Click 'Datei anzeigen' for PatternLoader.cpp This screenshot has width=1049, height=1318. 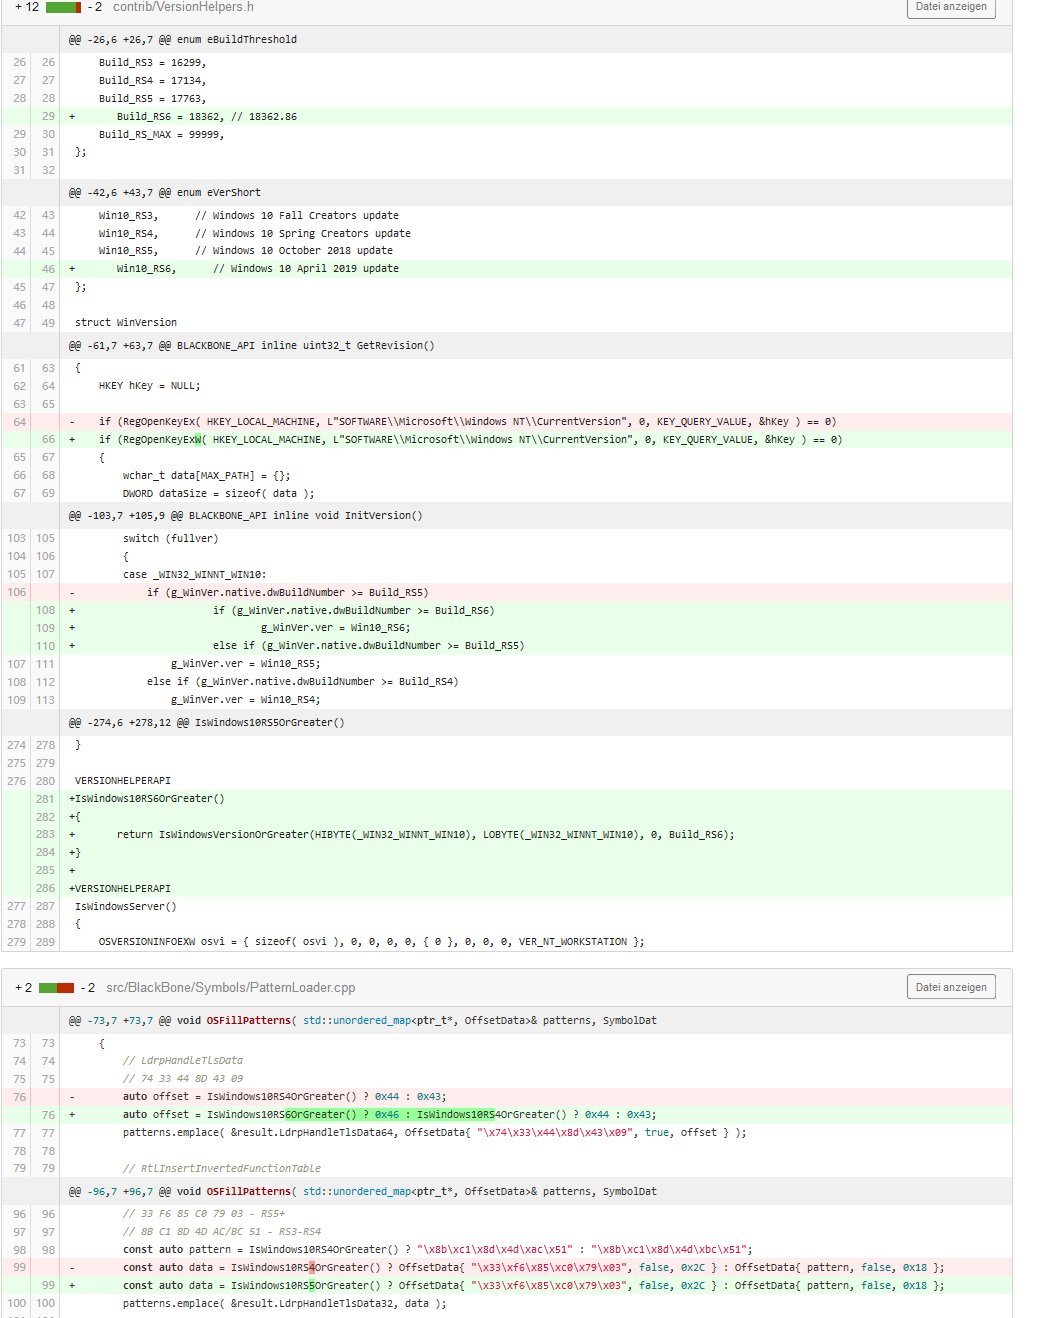click(950, 987)
